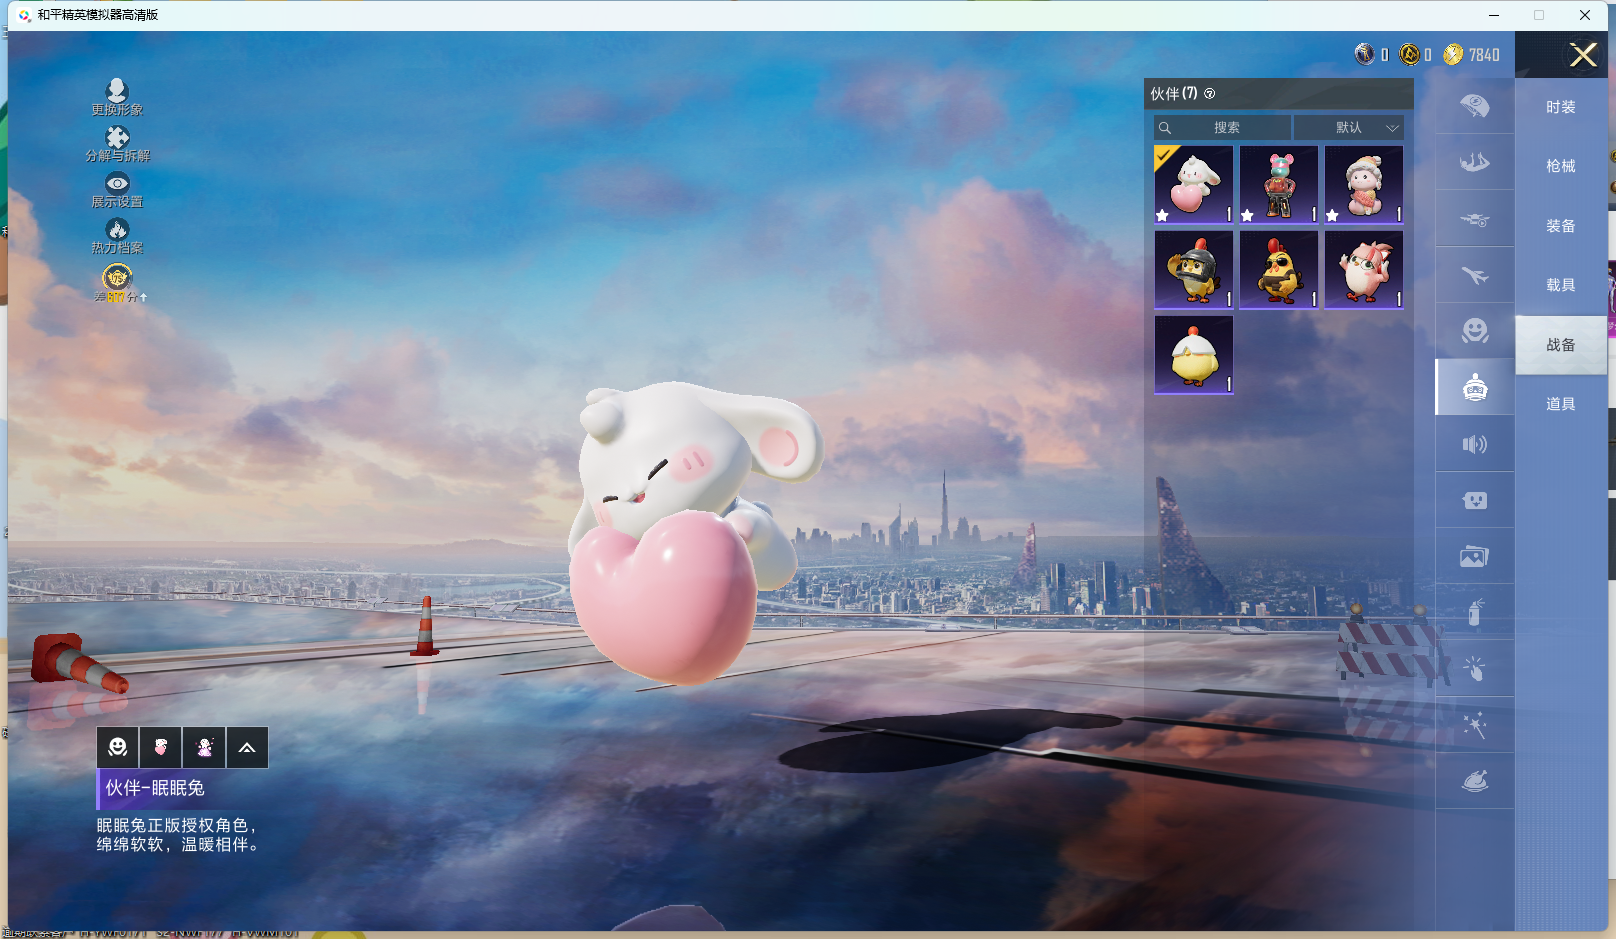
Task: Select the eggshell chick companion thumbnail
Action: click(x=1193, y=355)
